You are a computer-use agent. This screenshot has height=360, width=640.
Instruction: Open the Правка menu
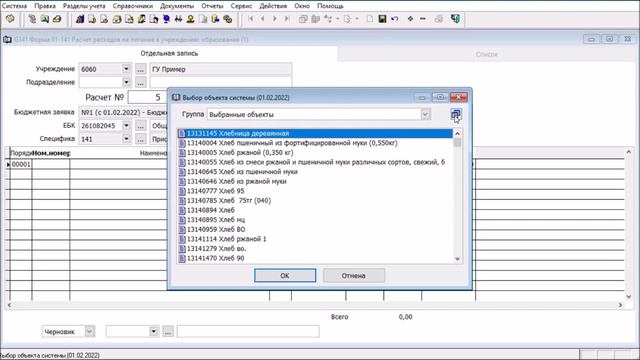(45, 6)
